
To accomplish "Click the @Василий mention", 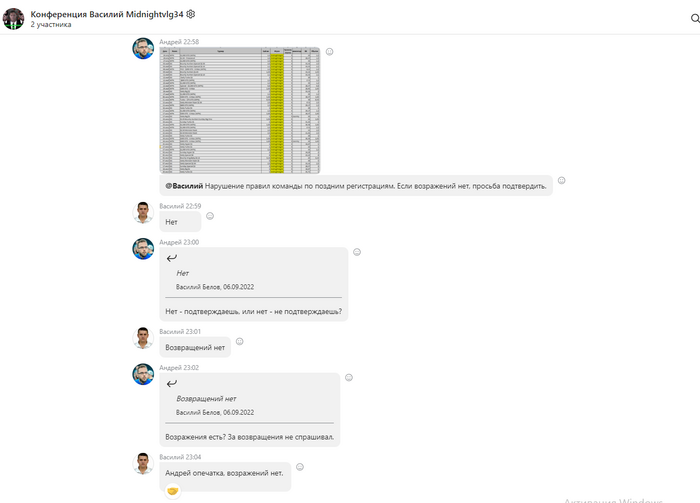I will [184, 186].
